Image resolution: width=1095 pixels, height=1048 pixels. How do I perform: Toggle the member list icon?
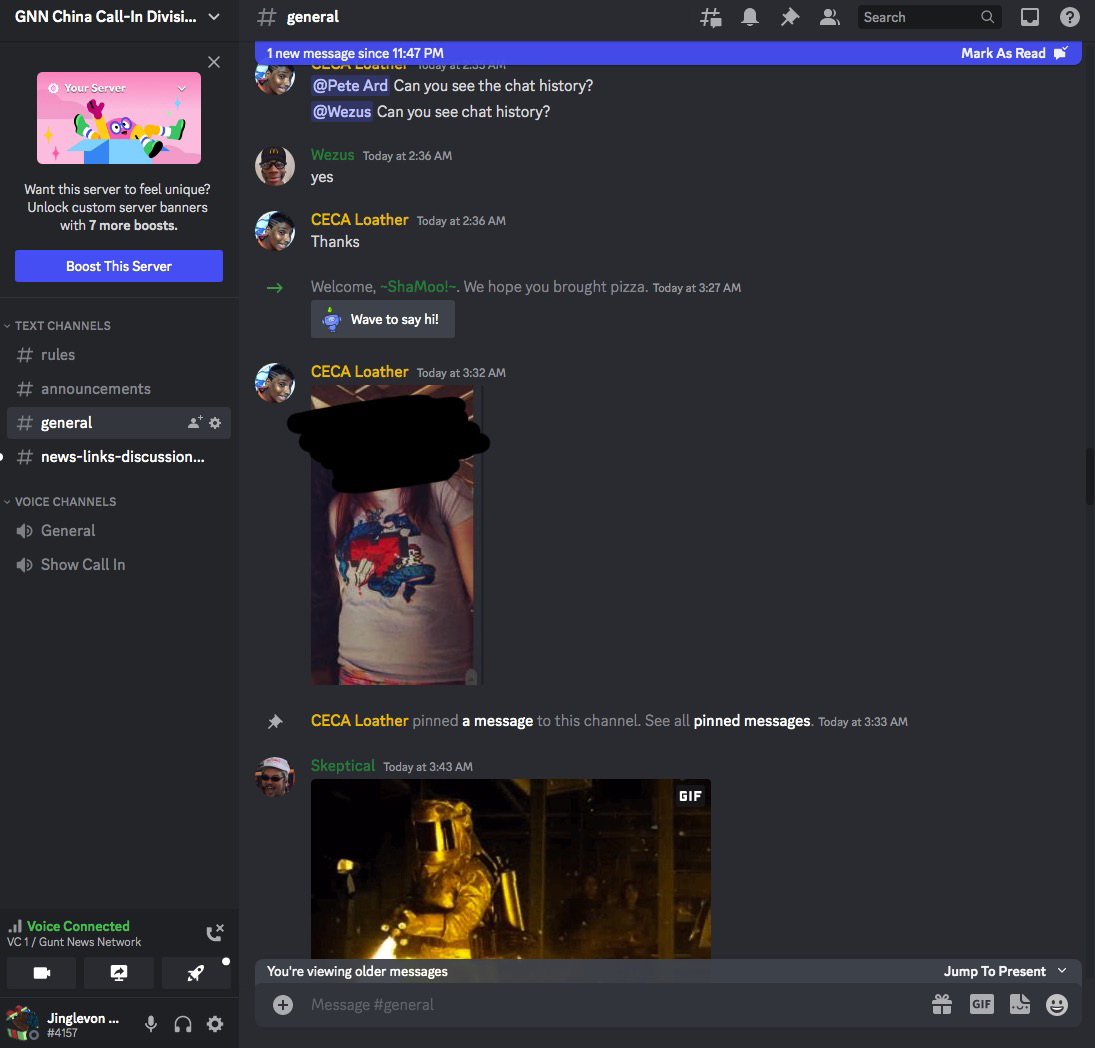point(829,17)
